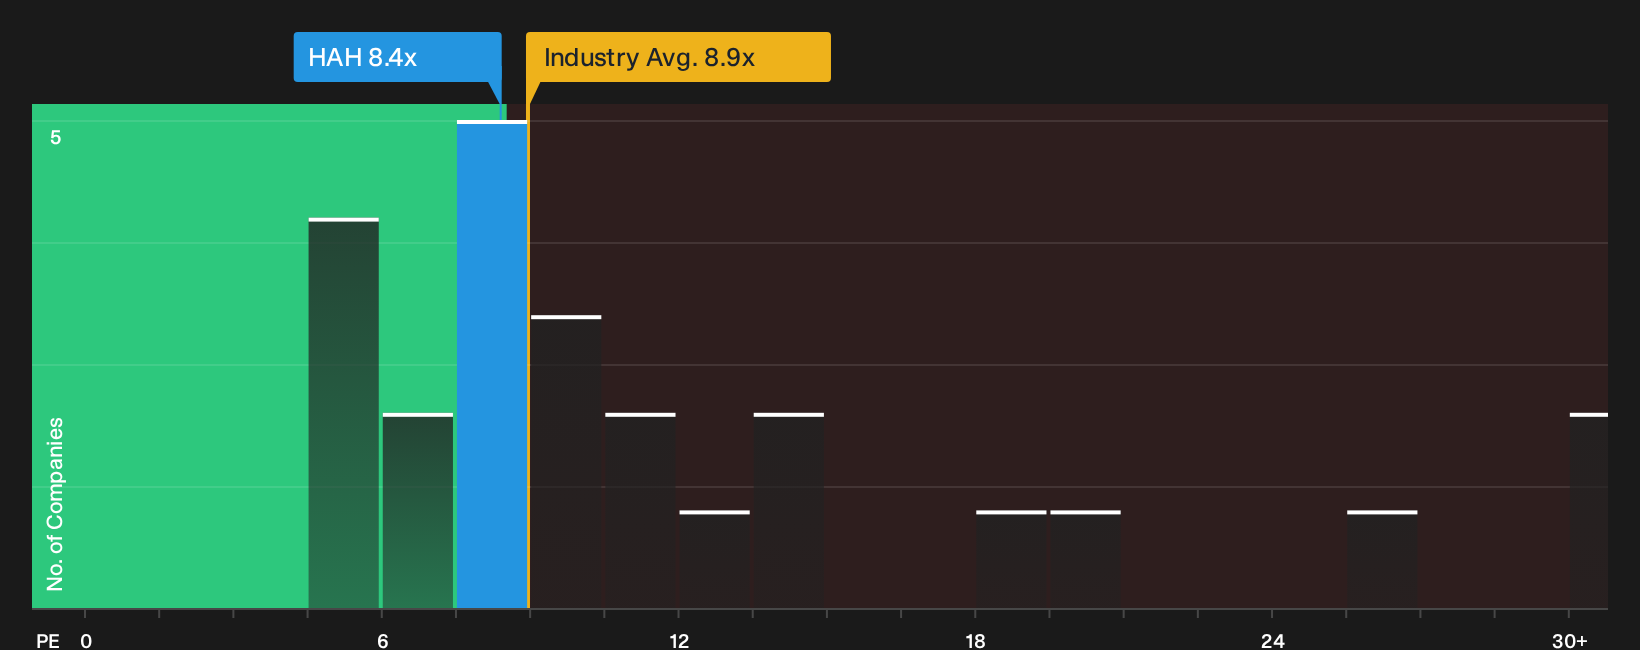The height and width of the screenshot is (650, 1640).
Task: Click the shorter green bar right after PE 6
Action: [x=418, y=511]
